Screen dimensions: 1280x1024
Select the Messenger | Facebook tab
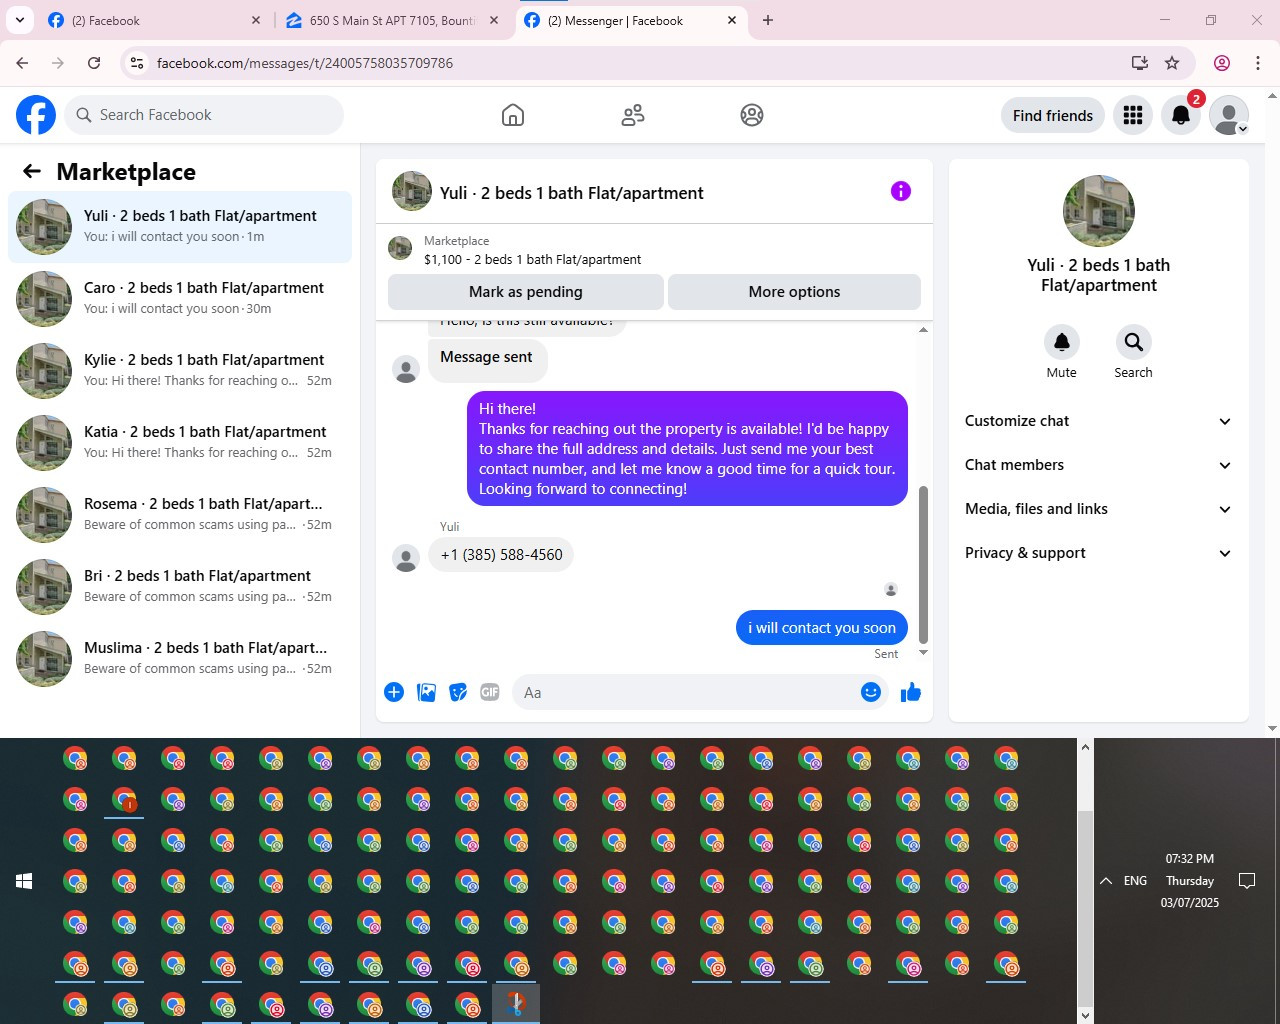click(x=632, y=20)
